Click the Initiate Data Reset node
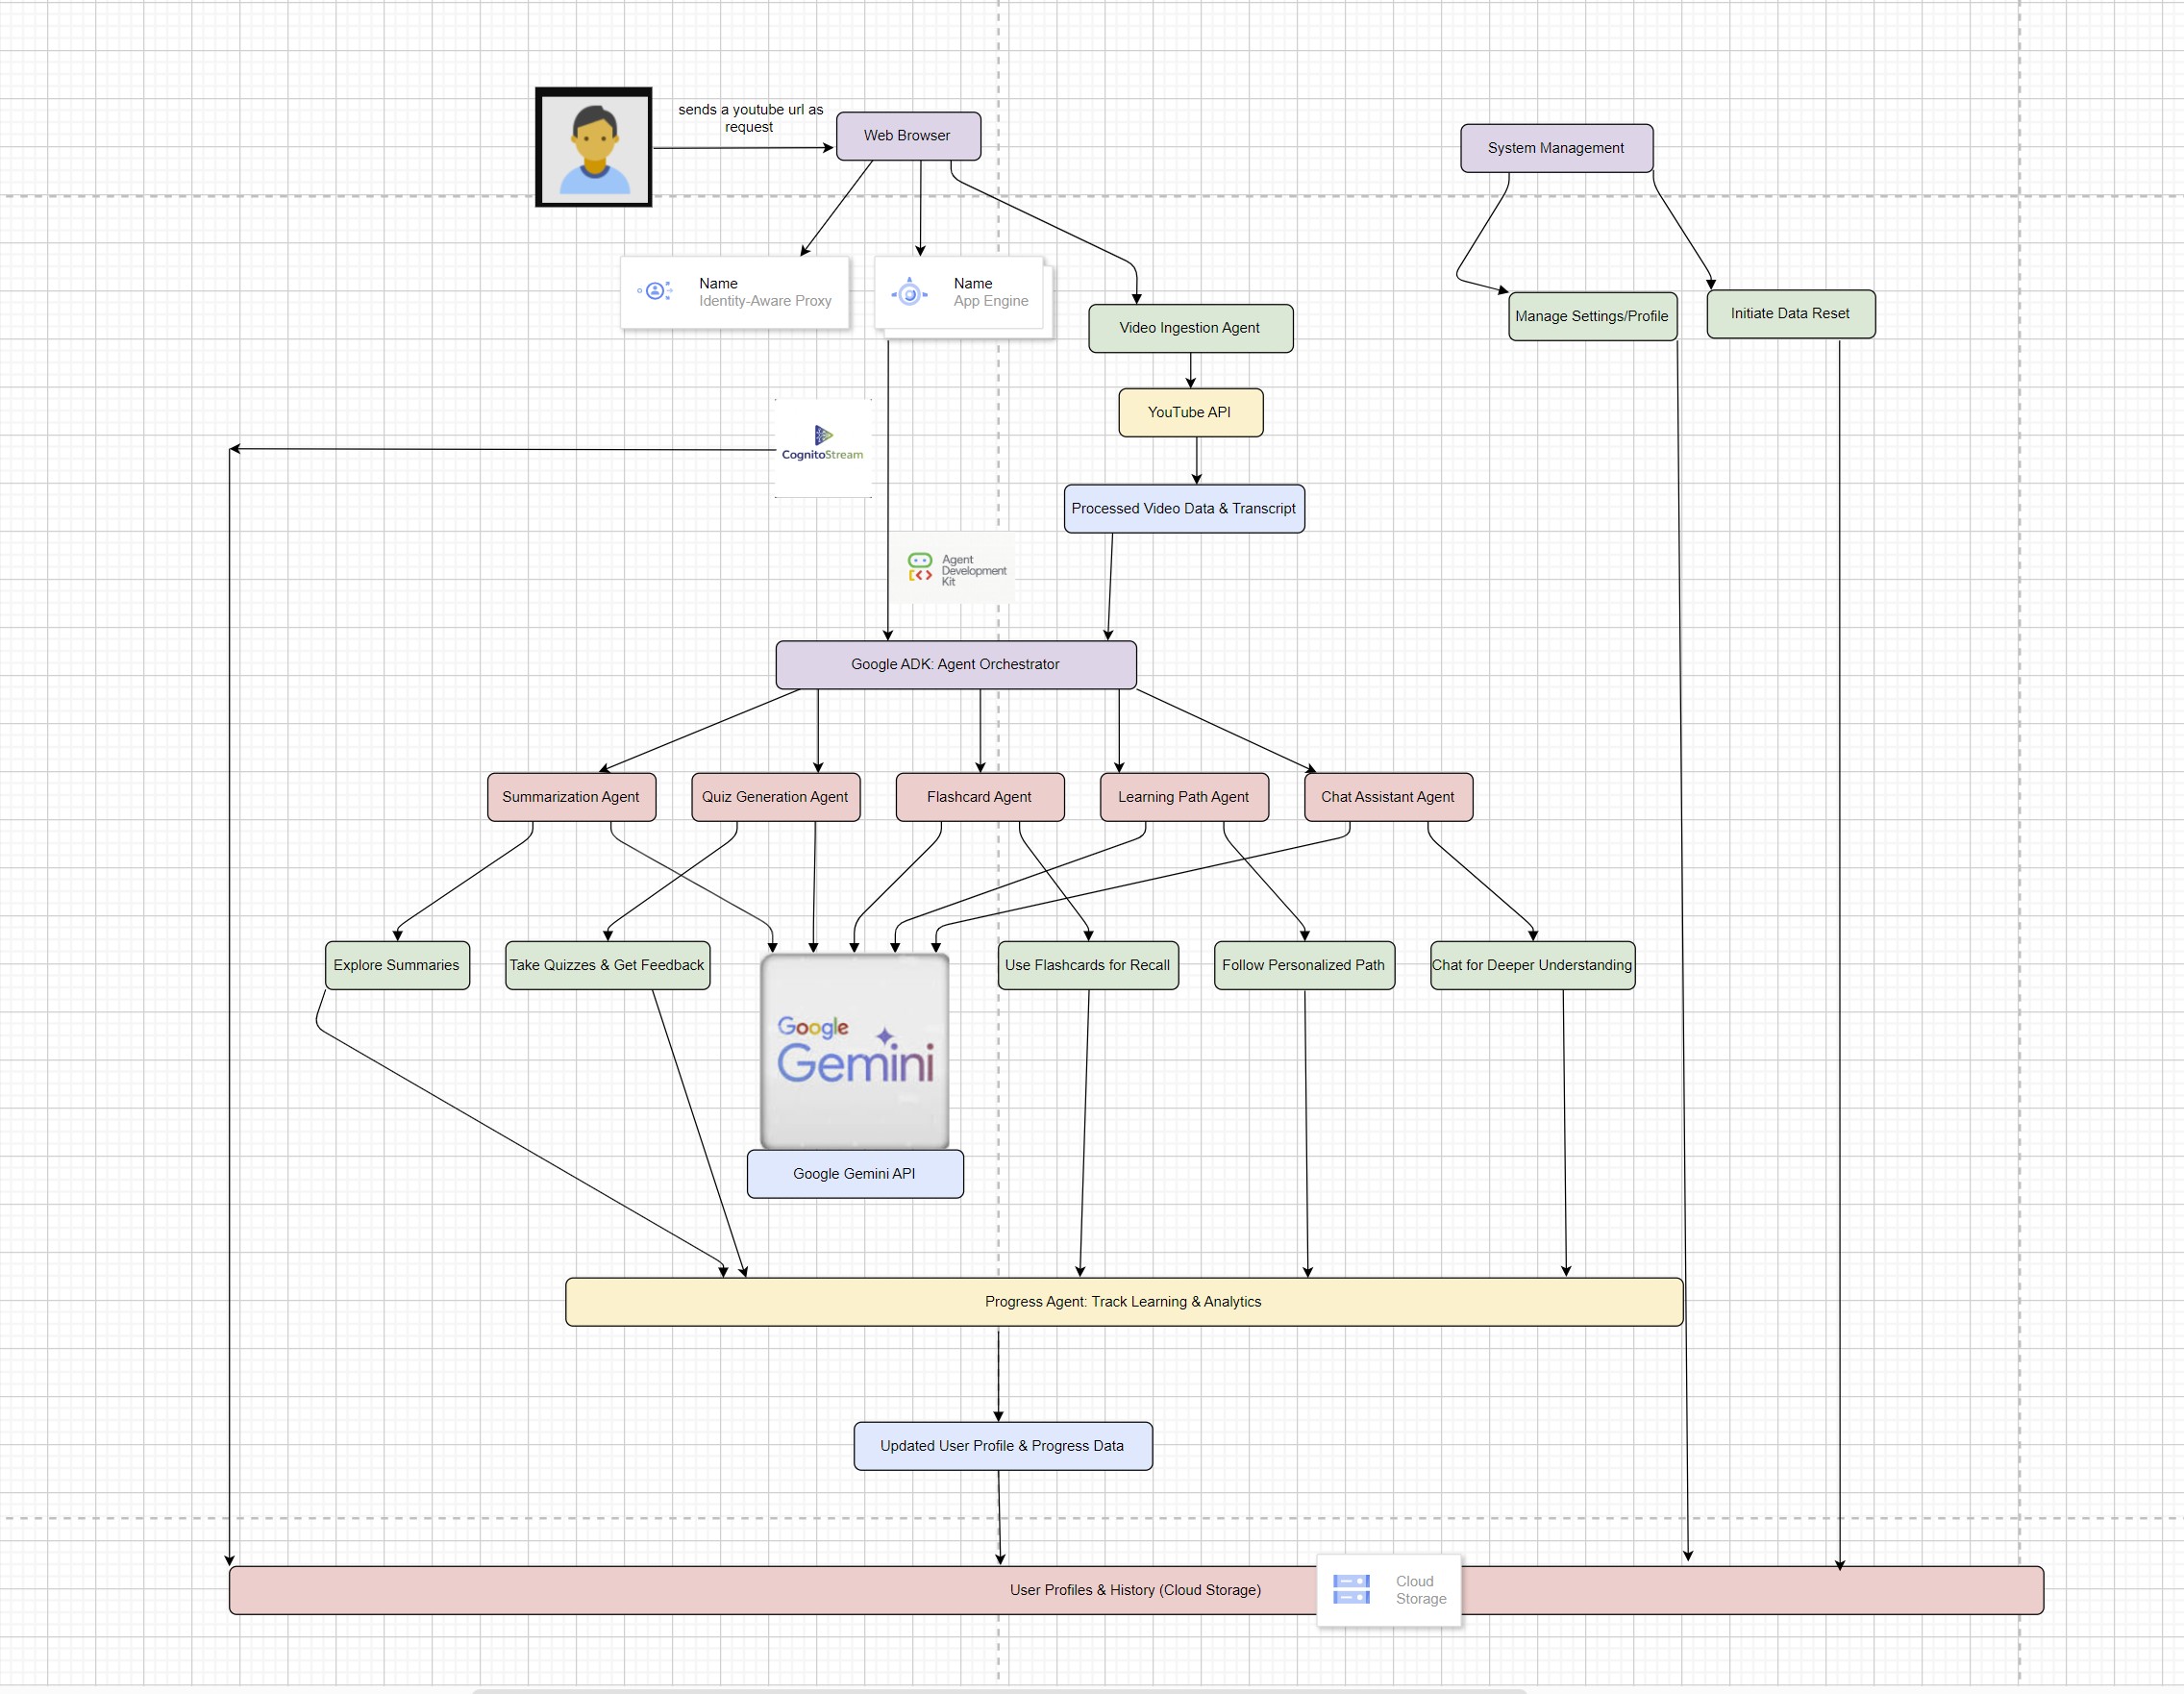Viewport: 2184px width, 1694px height. point(1790,314)
